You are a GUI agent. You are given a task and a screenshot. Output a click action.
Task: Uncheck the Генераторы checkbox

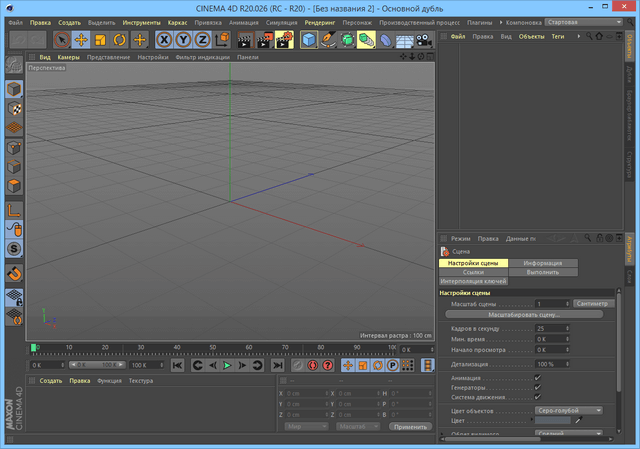537,387
